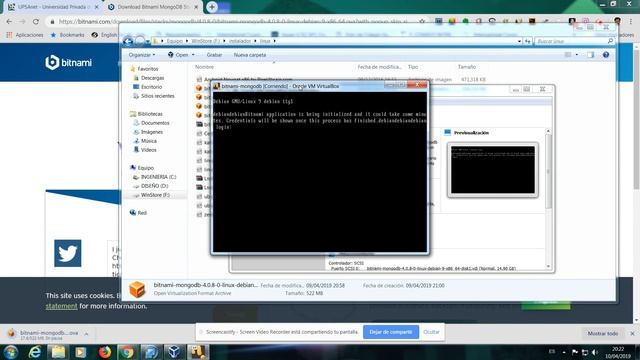The image size is (640, 360).
Task: Select the WinStore (F:) drive
Action: tap(155, 195)
